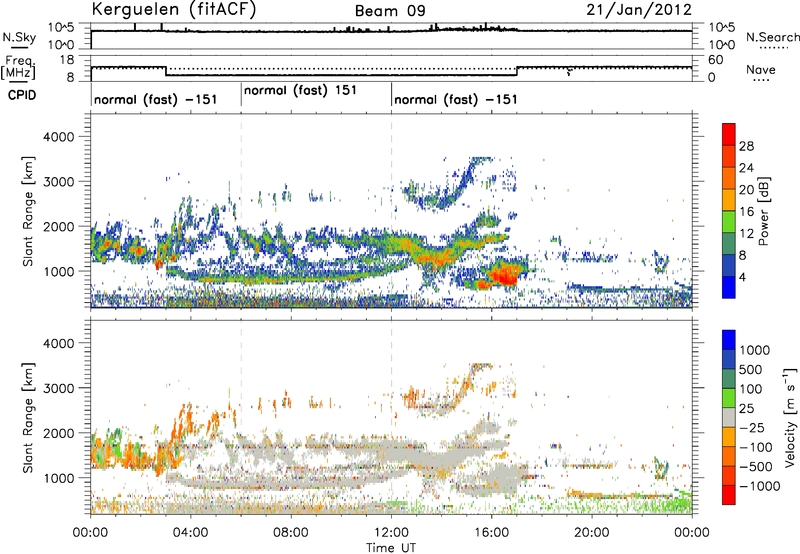Click the '28' tick on the power scale
The image size is (800, 554).
pos(746,146)
